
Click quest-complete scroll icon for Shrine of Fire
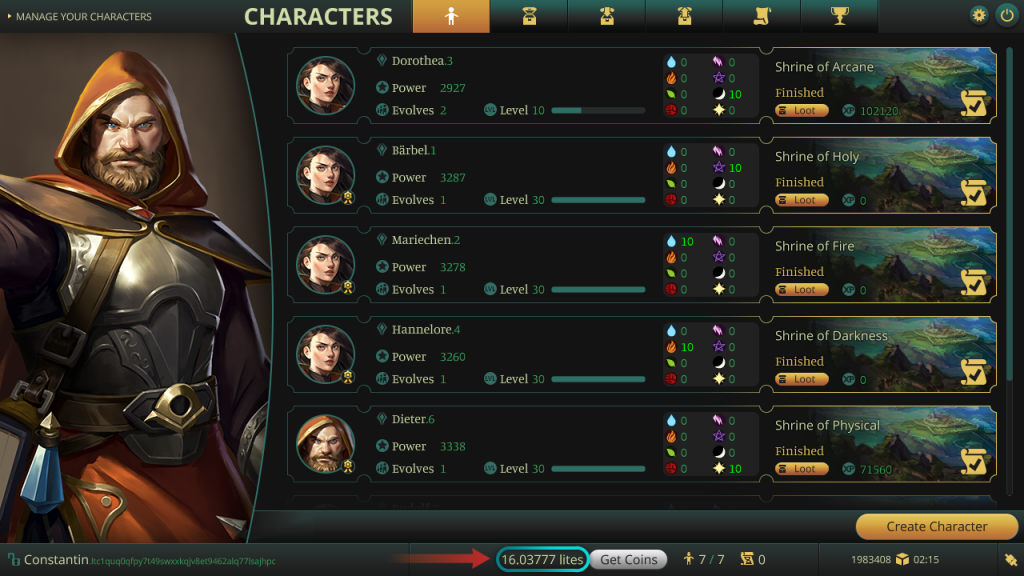(x=974, y=282)
